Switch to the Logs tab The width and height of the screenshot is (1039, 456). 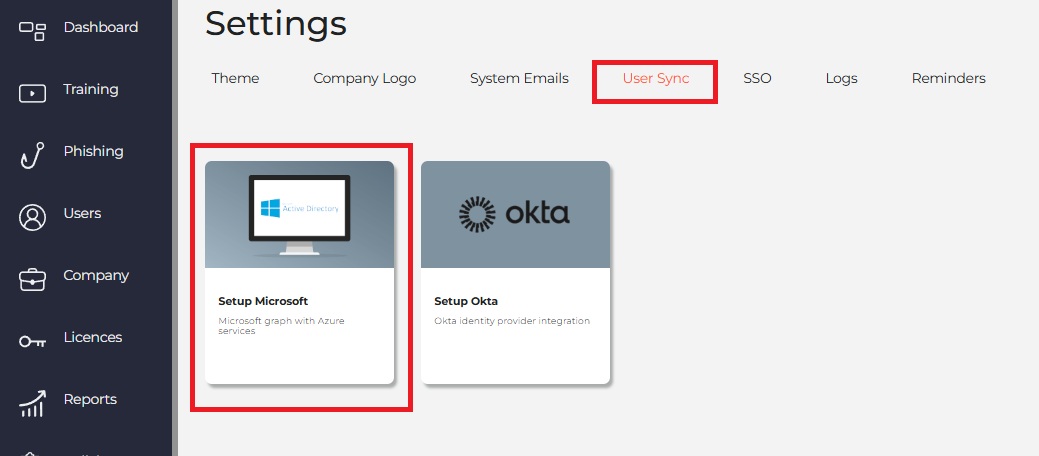pos(842,79)
